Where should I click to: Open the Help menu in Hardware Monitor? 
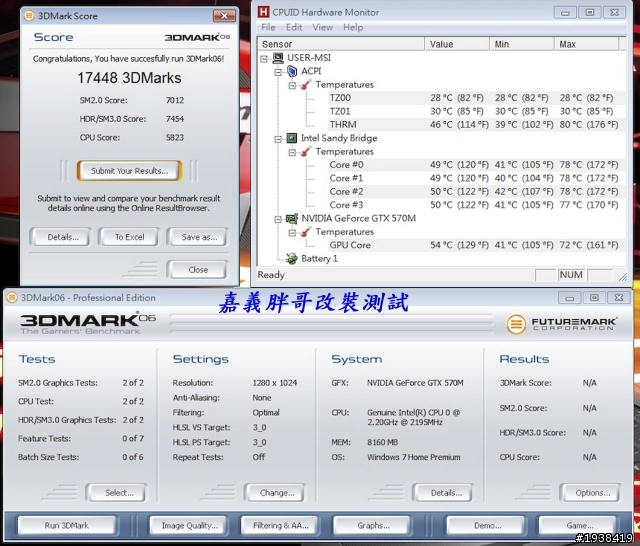tap(353, 27)
